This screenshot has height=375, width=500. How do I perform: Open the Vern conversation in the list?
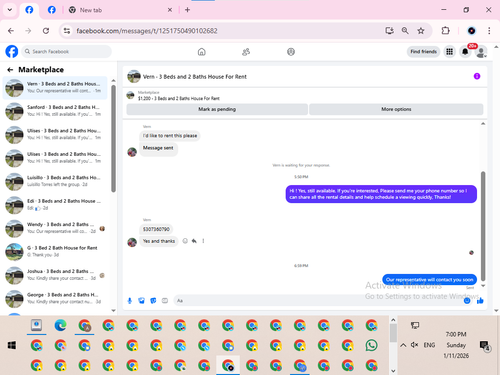pos(55,88)
